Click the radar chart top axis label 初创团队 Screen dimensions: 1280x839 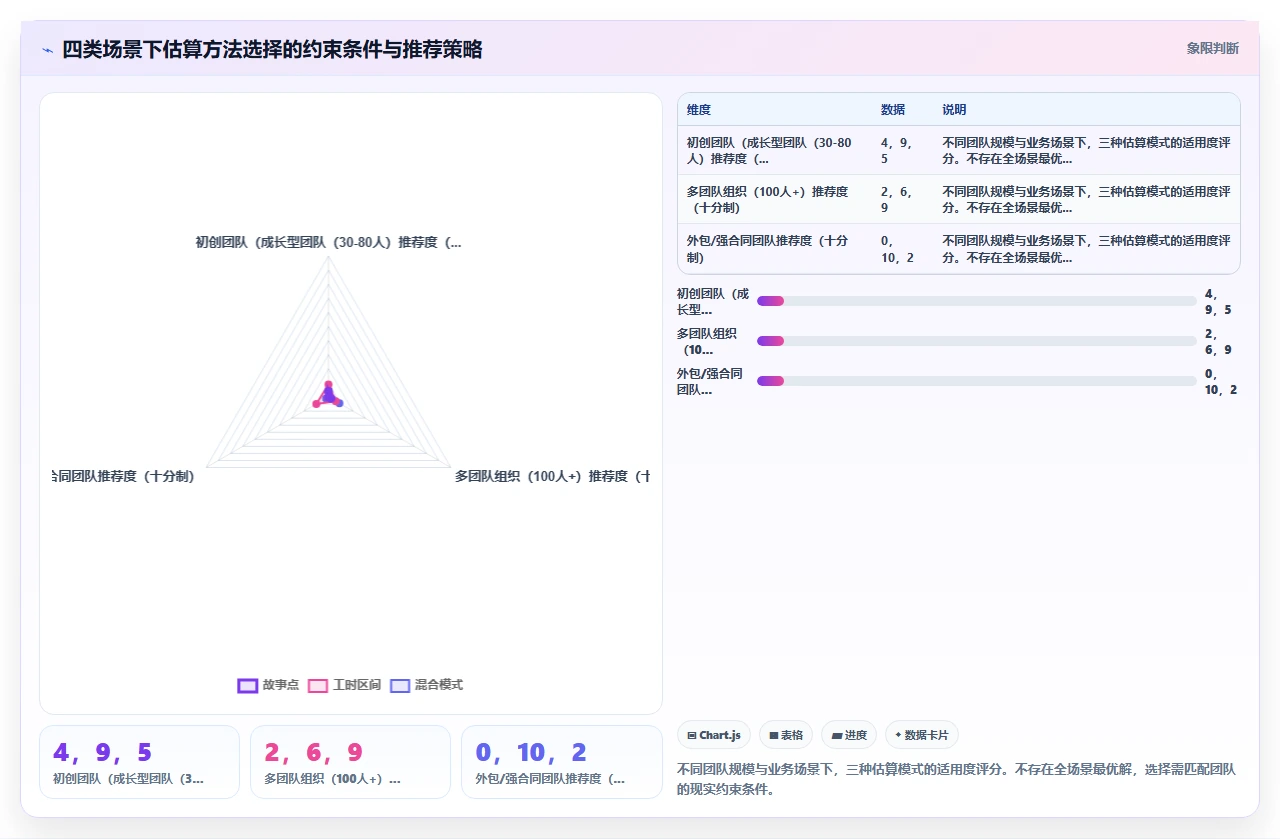coord(329,242)
